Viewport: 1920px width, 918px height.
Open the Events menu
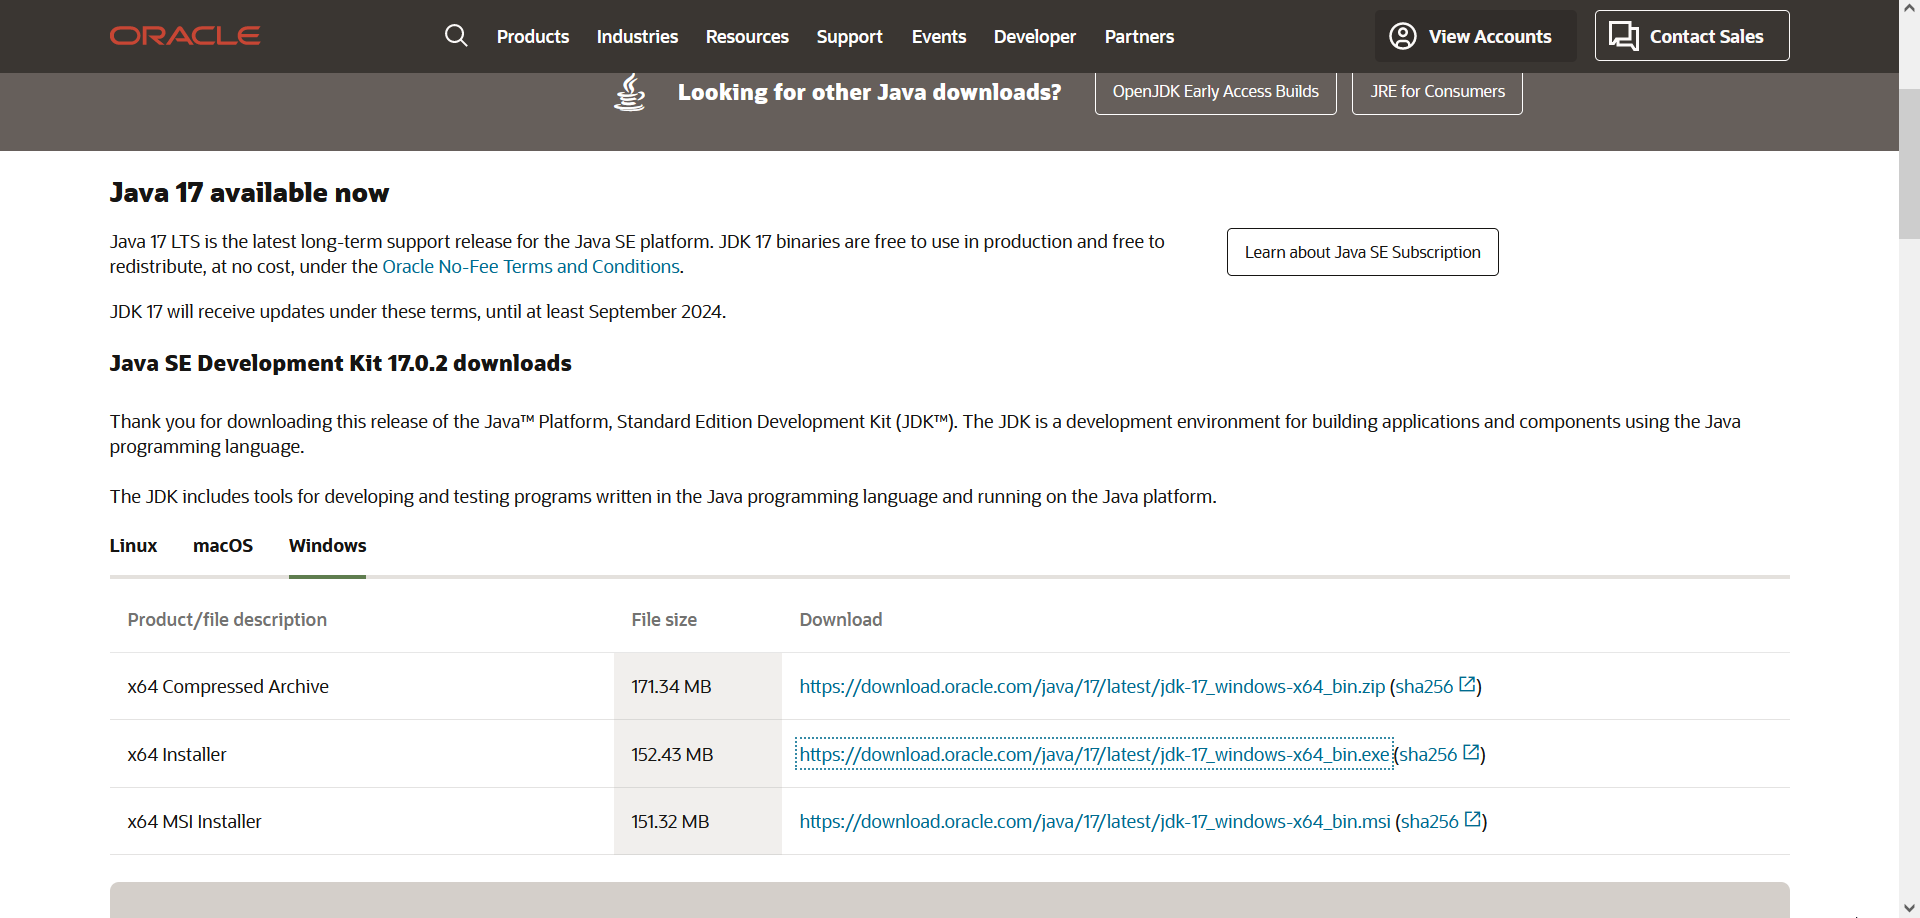click(x=939, y=37)
